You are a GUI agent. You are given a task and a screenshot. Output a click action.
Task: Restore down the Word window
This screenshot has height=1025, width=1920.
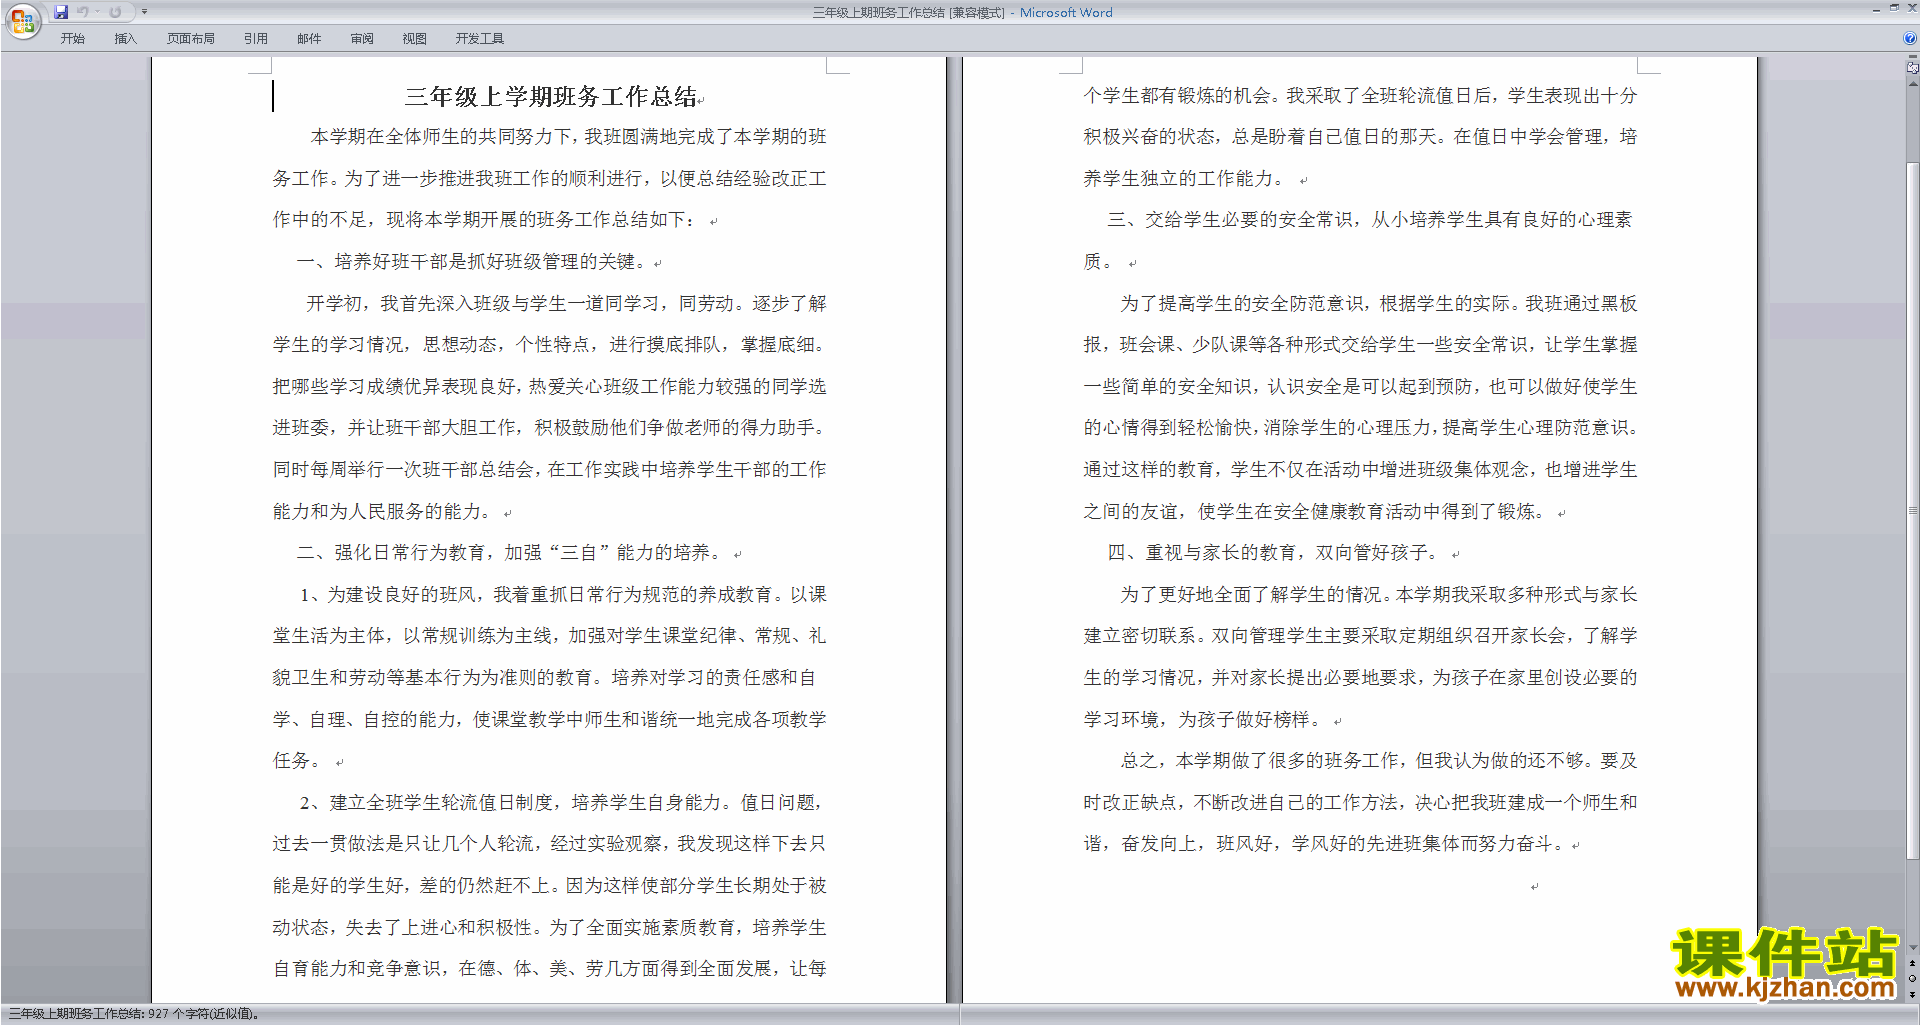coord(1894,8)
